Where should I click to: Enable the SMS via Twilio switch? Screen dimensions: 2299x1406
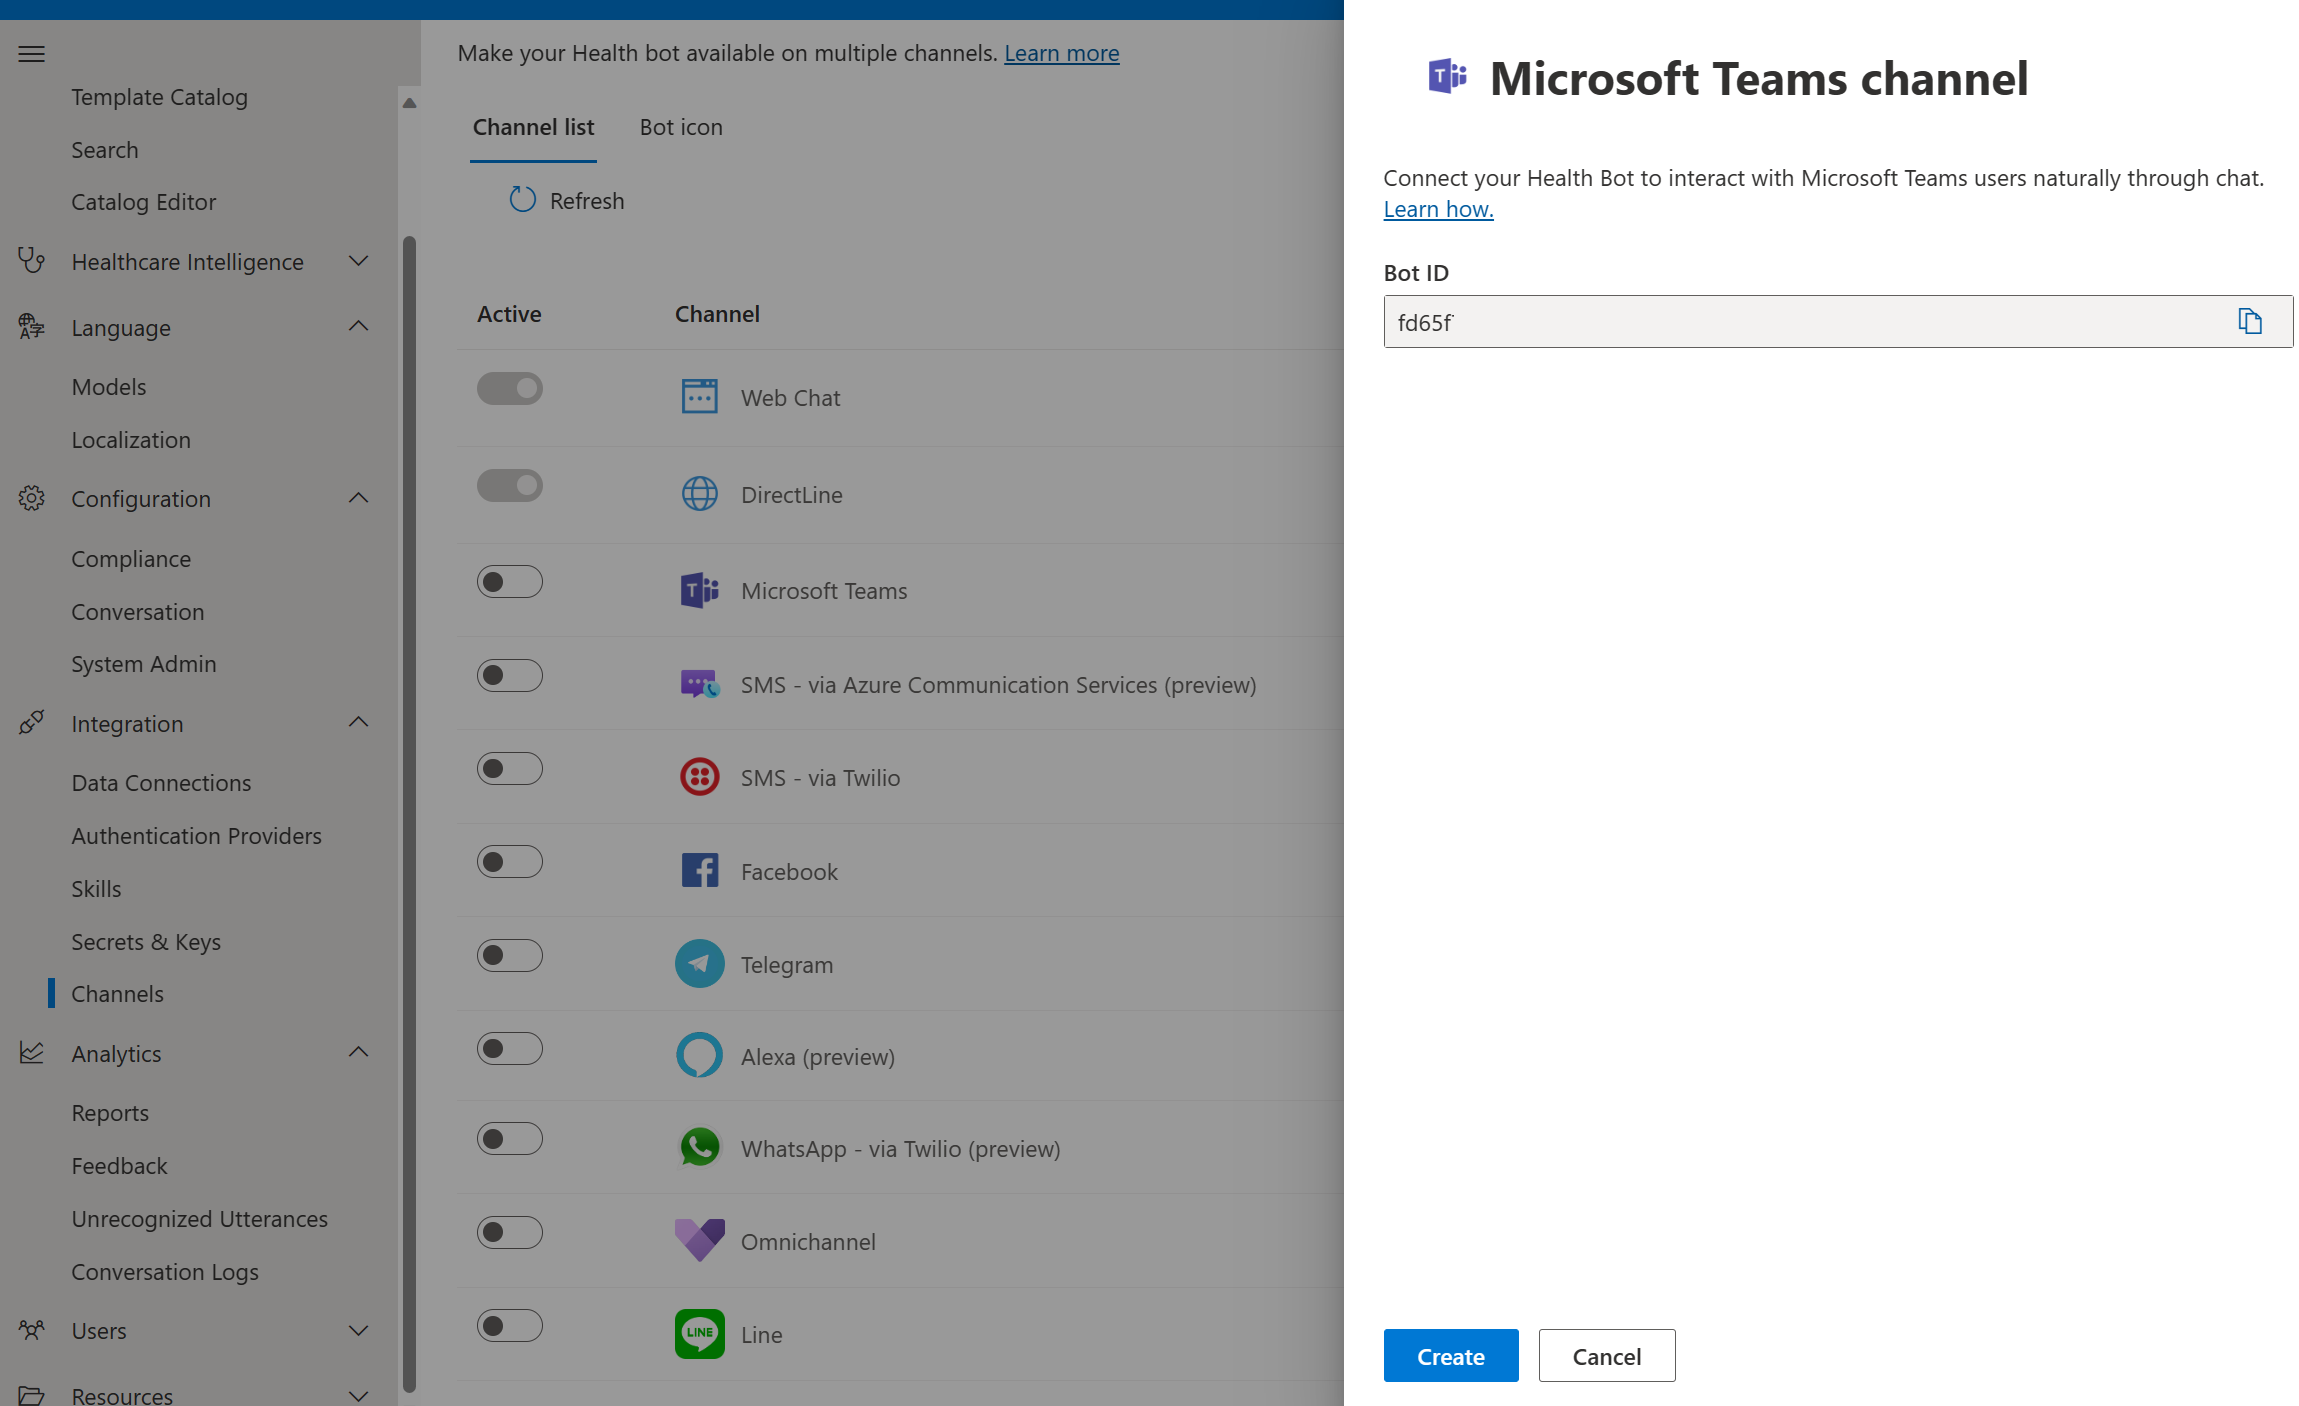coord(510,768)
